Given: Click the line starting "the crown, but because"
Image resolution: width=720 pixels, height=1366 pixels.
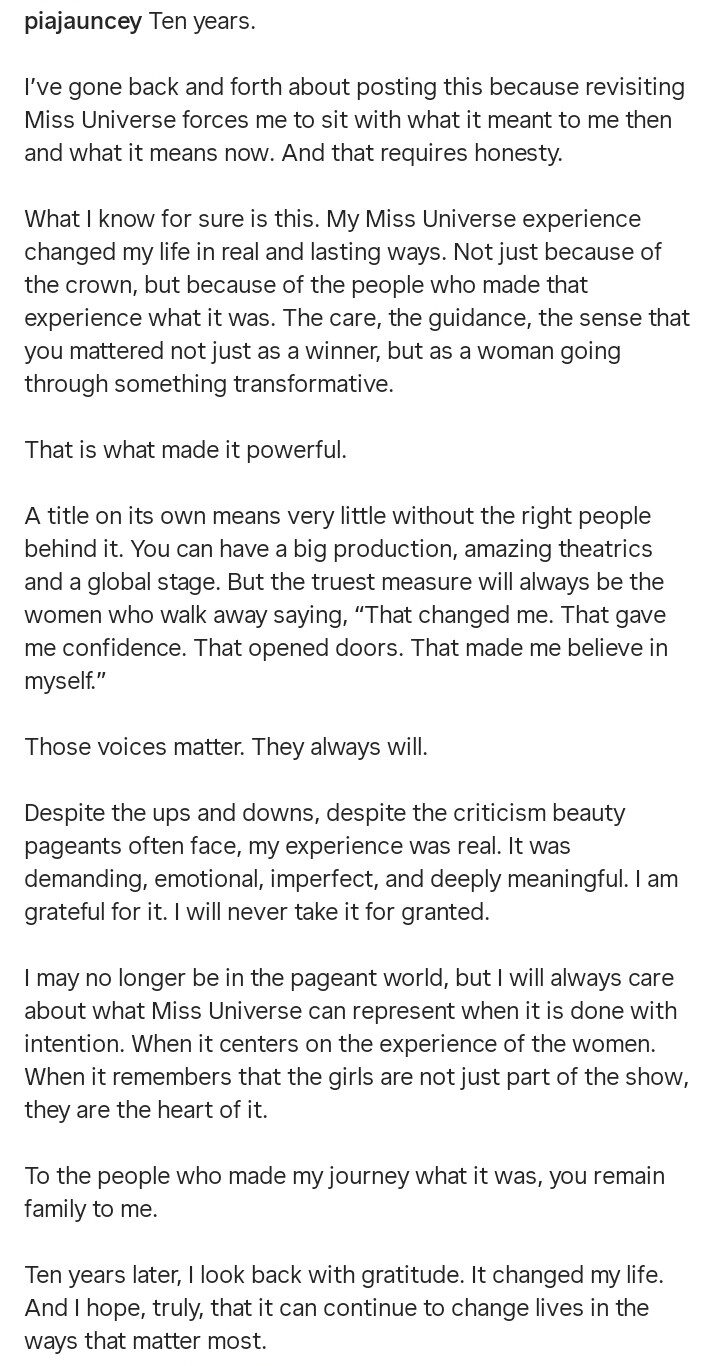Looking at the screenshot, I should click(306, 285).
